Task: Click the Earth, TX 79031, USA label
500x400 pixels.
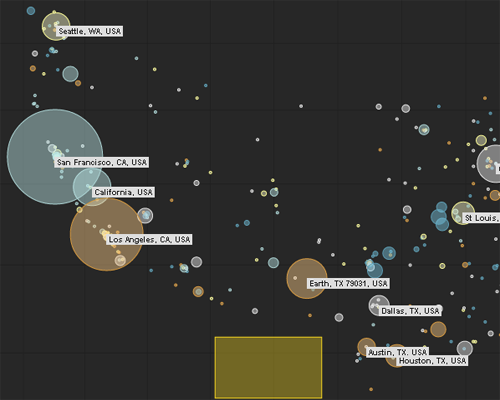Action: pos(348,284)
